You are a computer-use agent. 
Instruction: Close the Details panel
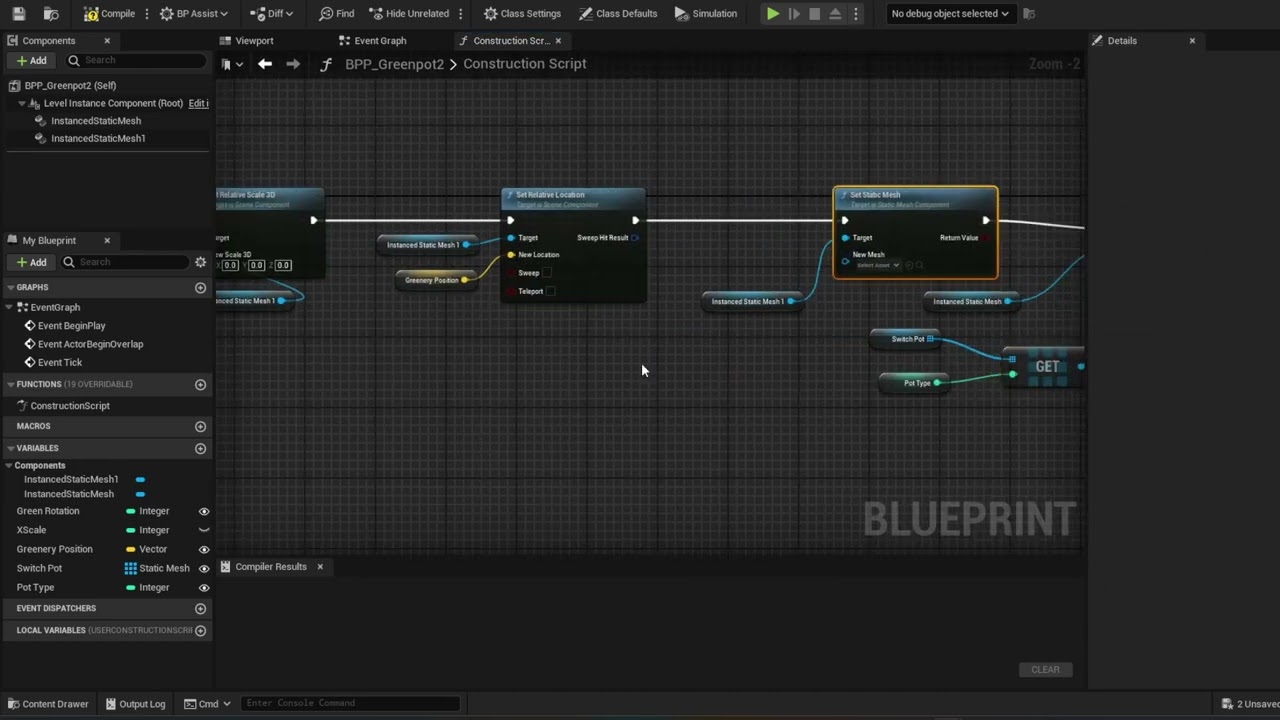point(1192,41)
